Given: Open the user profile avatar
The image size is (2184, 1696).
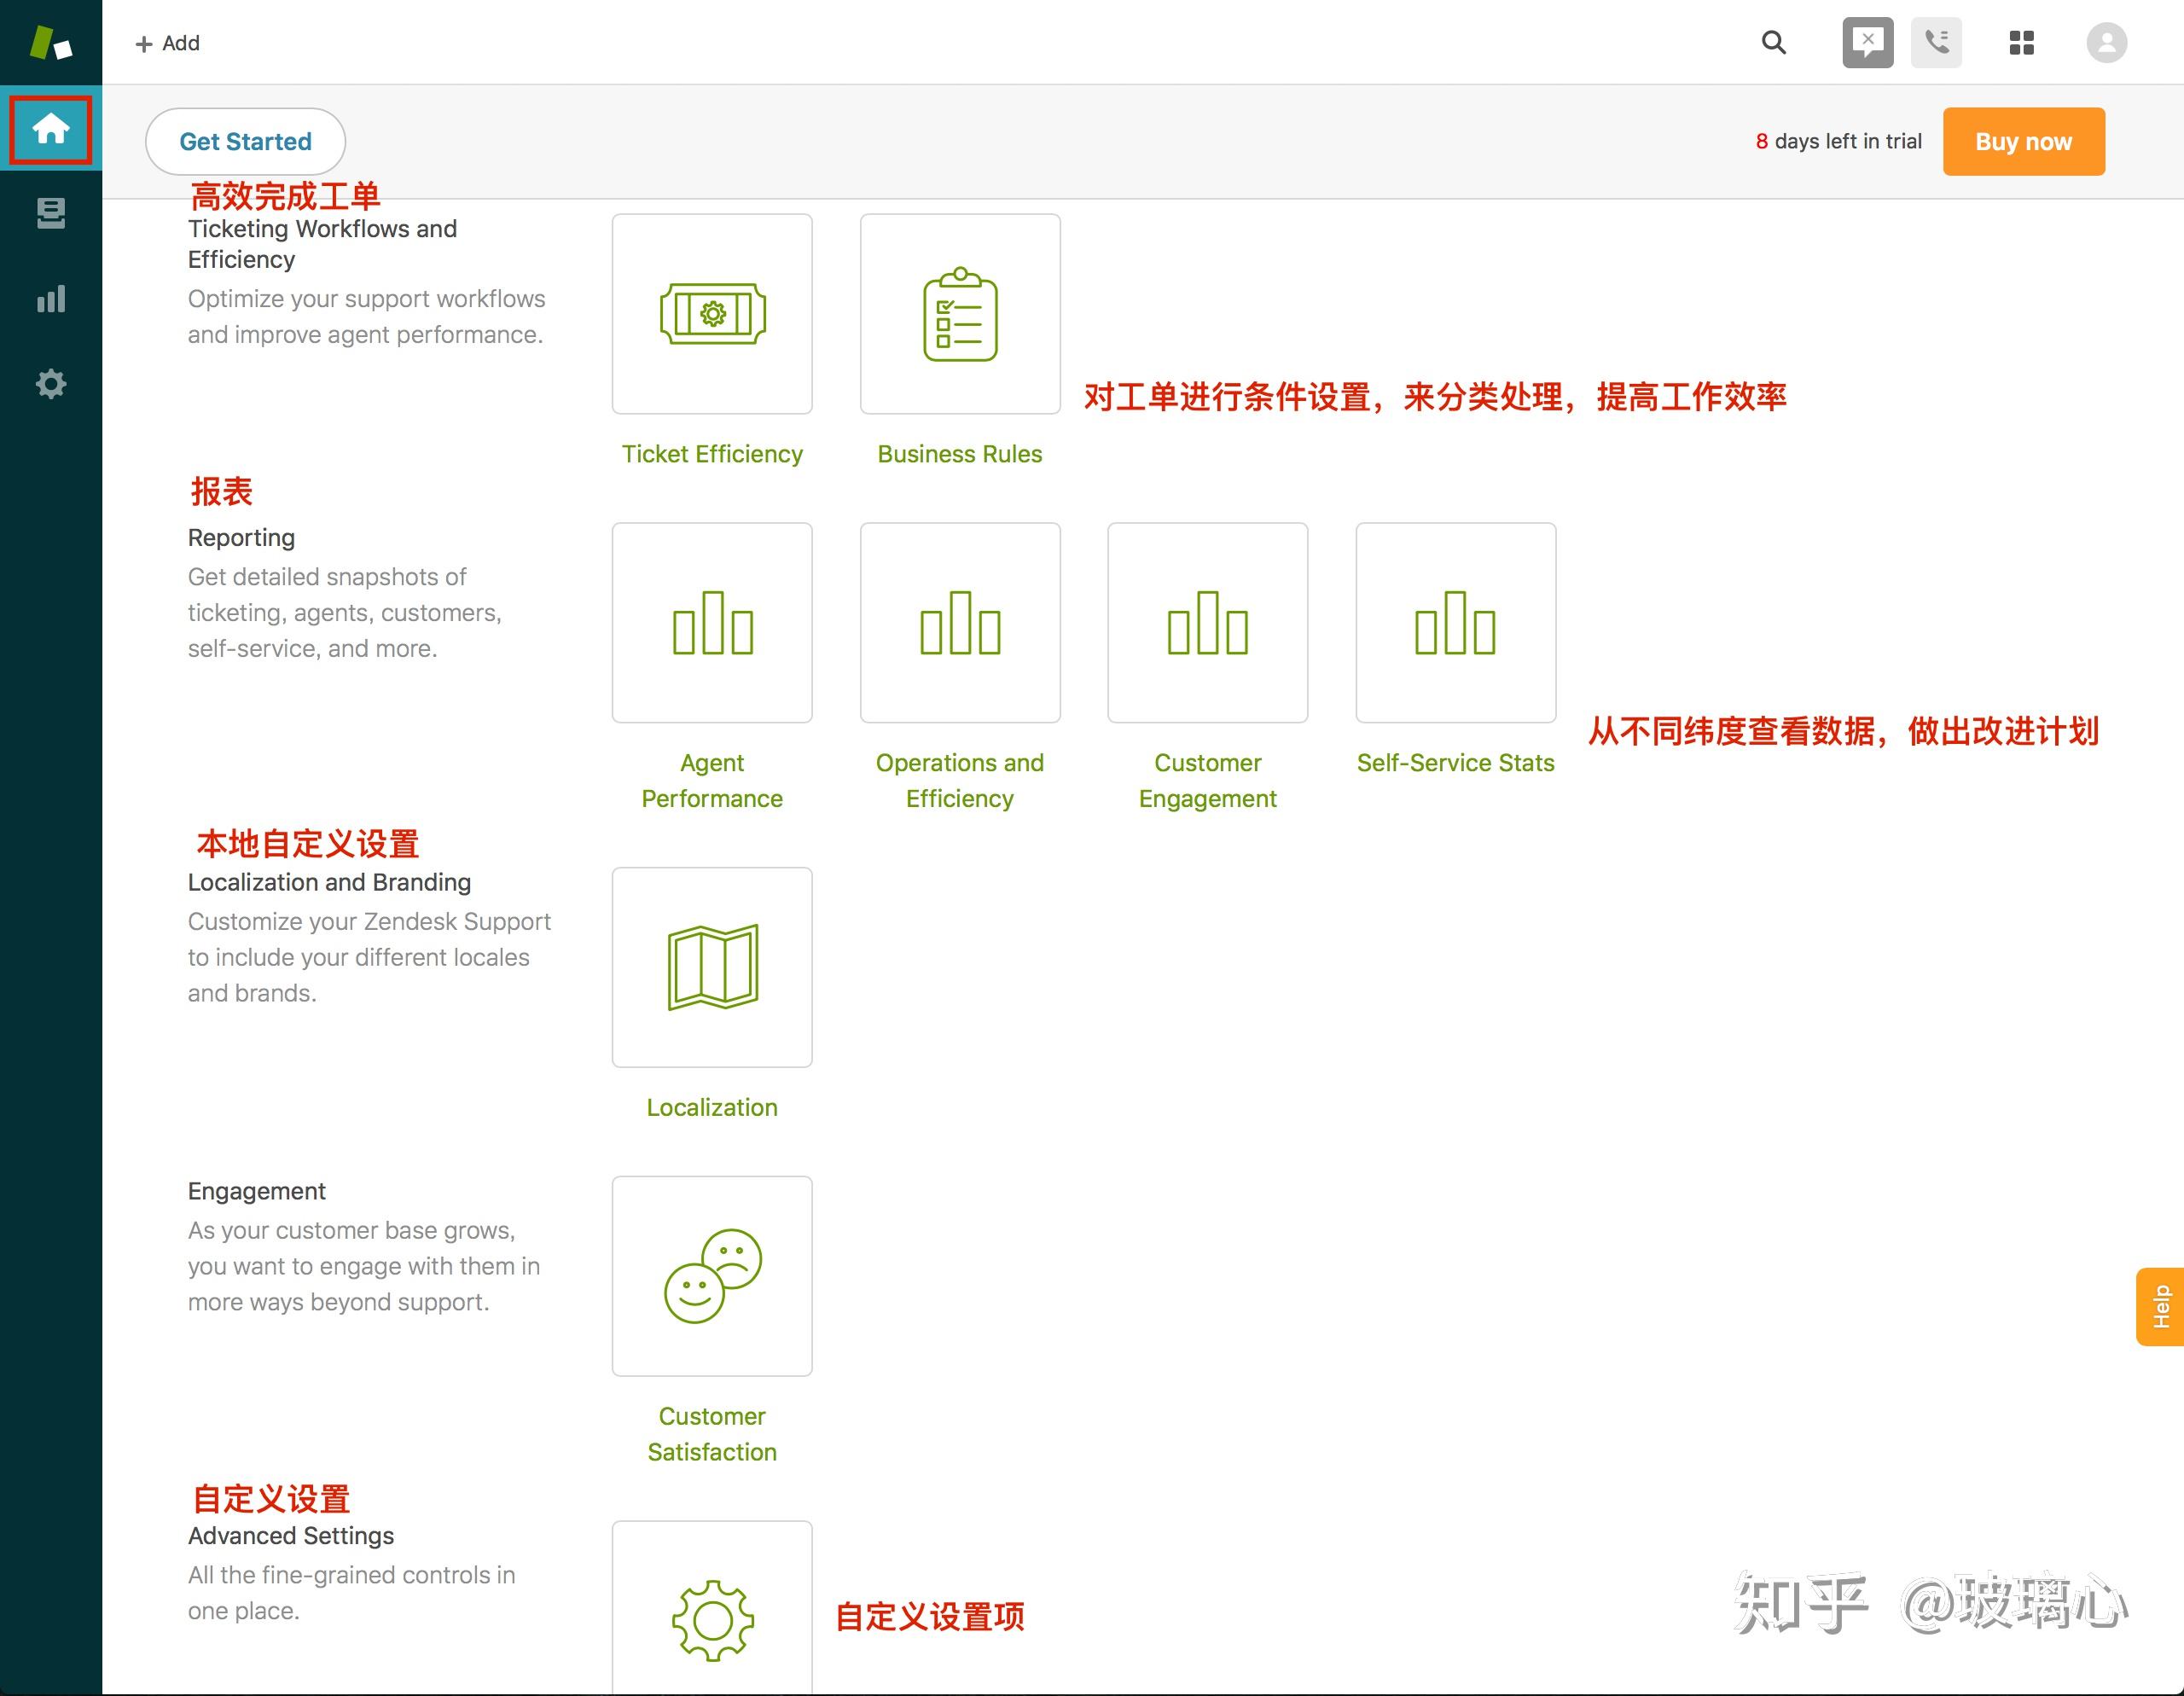Looking at the screenshot, I should coord(2106,43).
